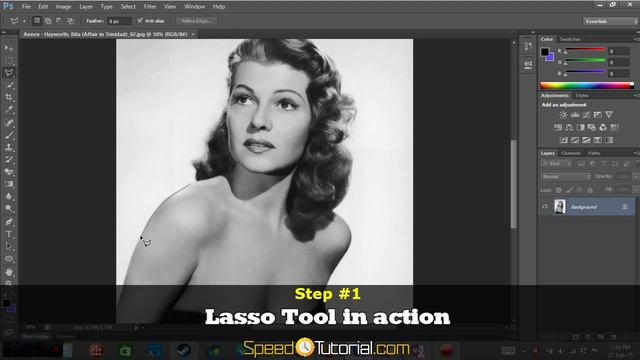Select the Eyedropper tool
The width and height of the screenshot is (640, 360).
[9, 110]
